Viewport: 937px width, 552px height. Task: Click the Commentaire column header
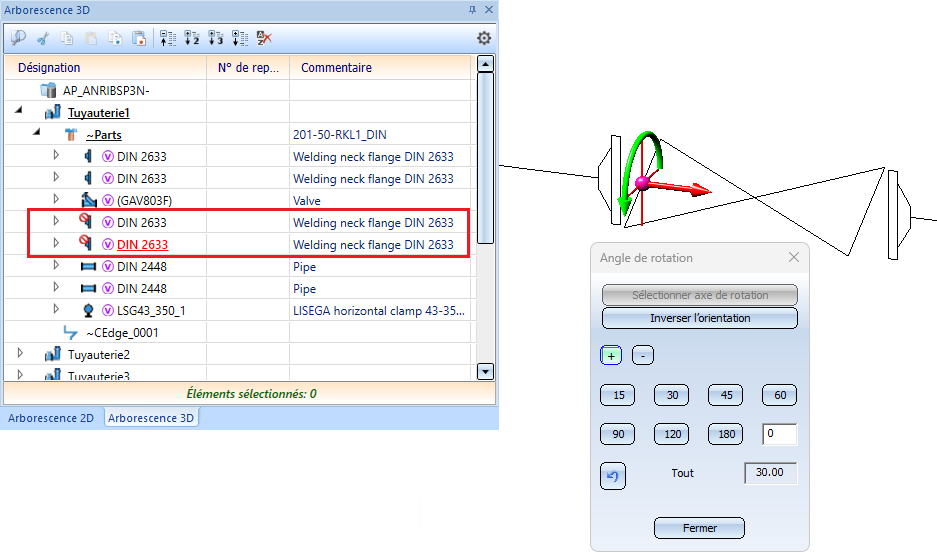pos(382,68)
